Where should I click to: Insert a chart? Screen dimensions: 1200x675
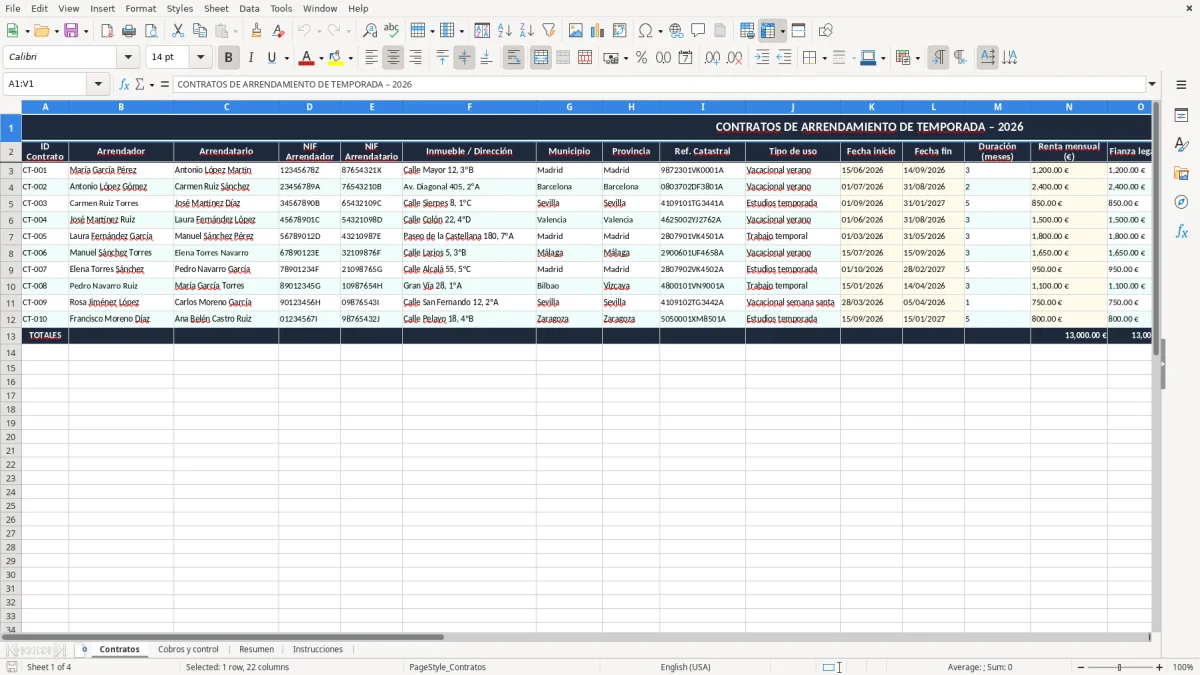[598, 31]
